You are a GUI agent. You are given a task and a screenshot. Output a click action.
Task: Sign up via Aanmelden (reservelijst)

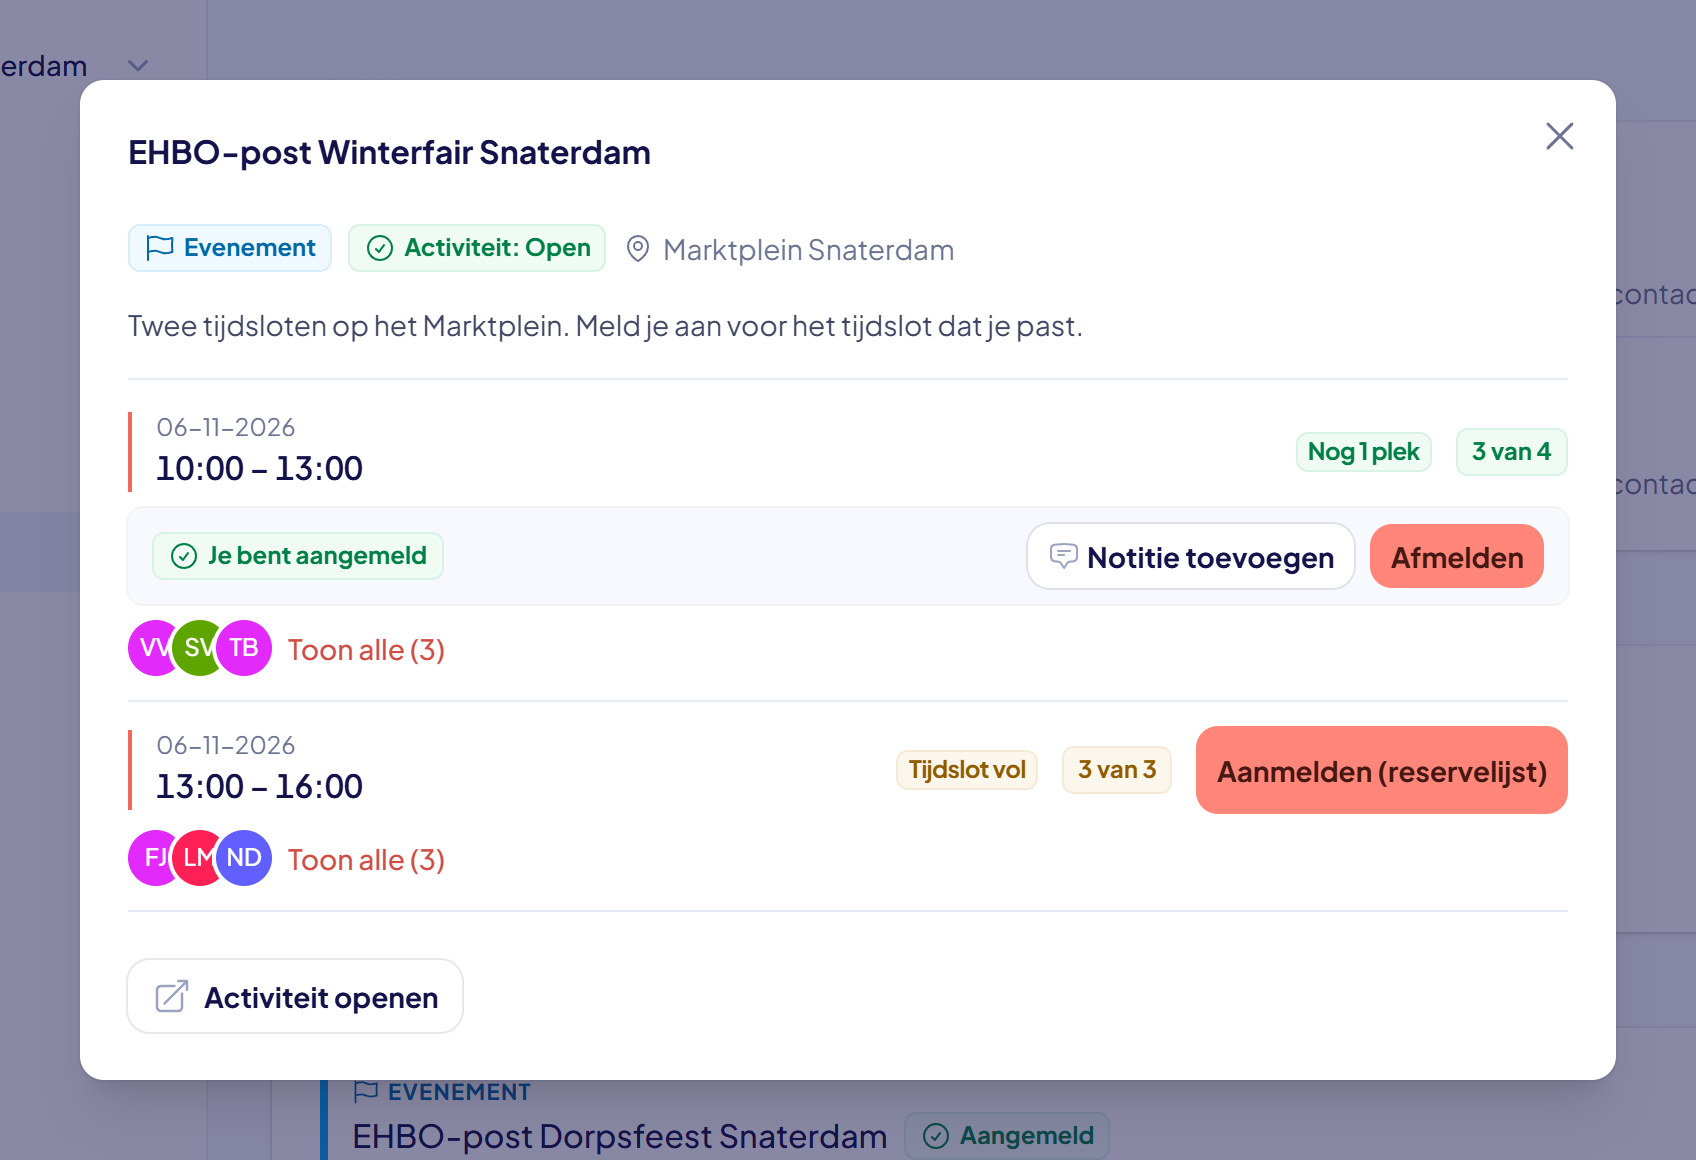point(1382,770)
